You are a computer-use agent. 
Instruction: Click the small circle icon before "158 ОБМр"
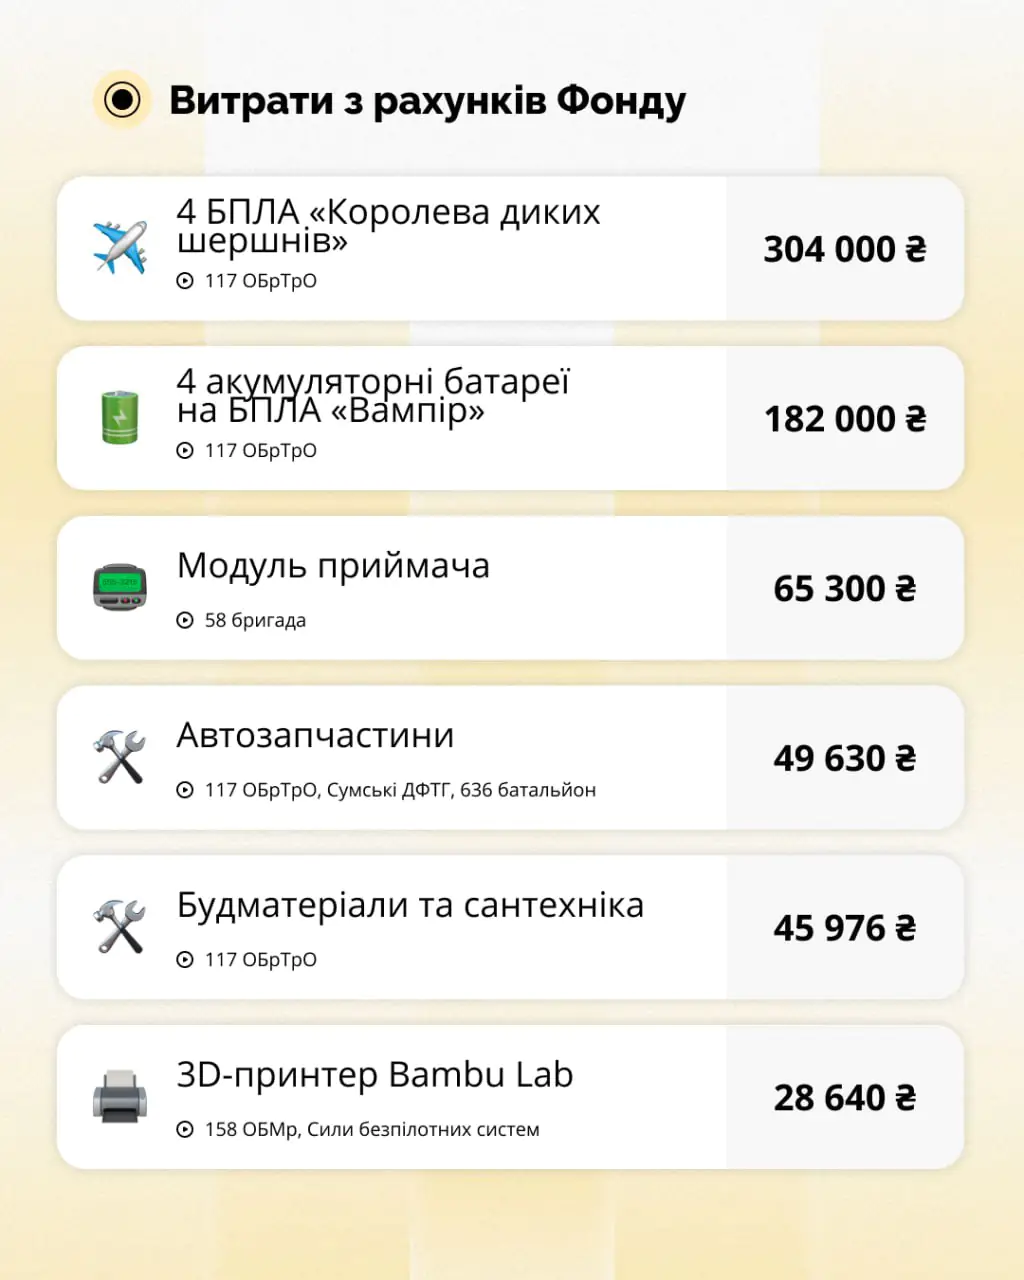click(x=185, y=1129)
